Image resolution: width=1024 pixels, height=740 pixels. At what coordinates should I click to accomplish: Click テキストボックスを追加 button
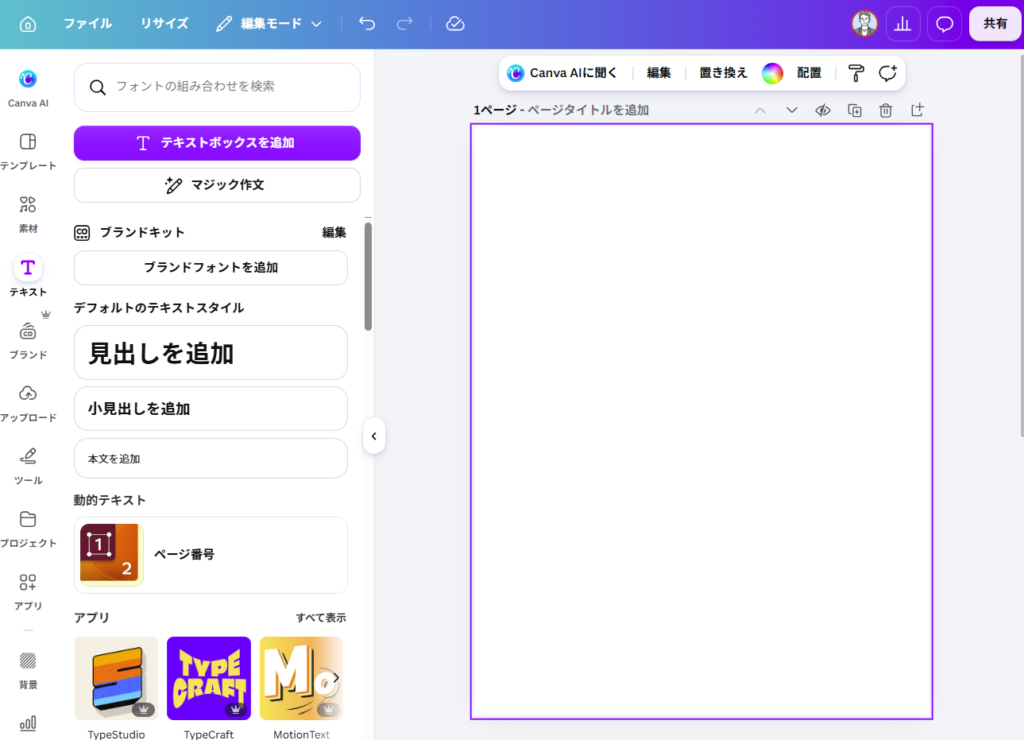[217, 142]
